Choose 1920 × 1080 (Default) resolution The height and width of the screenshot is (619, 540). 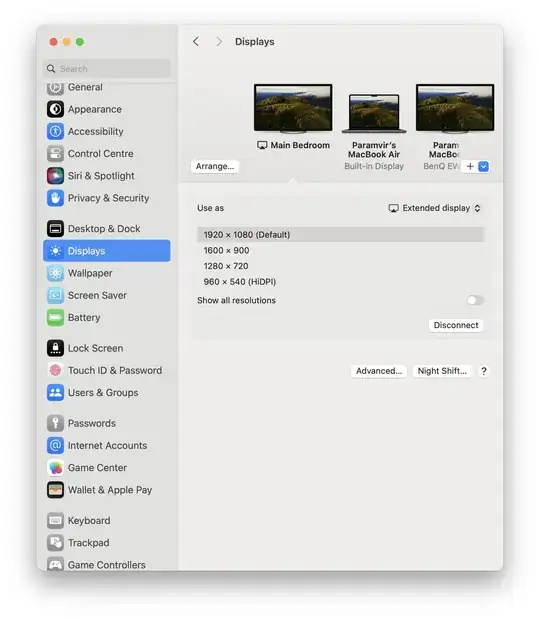341,234
